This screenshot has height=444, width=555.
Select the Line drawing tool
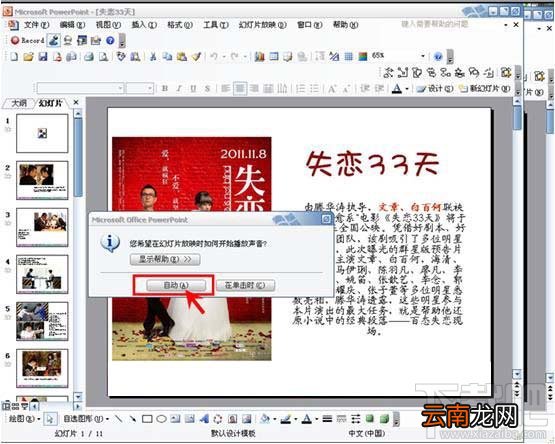pos(119,419)
